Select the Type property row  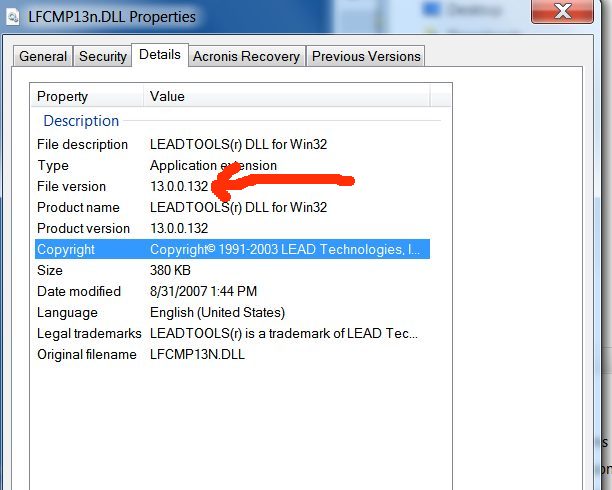pyautogui.click(x=233, y=166)
